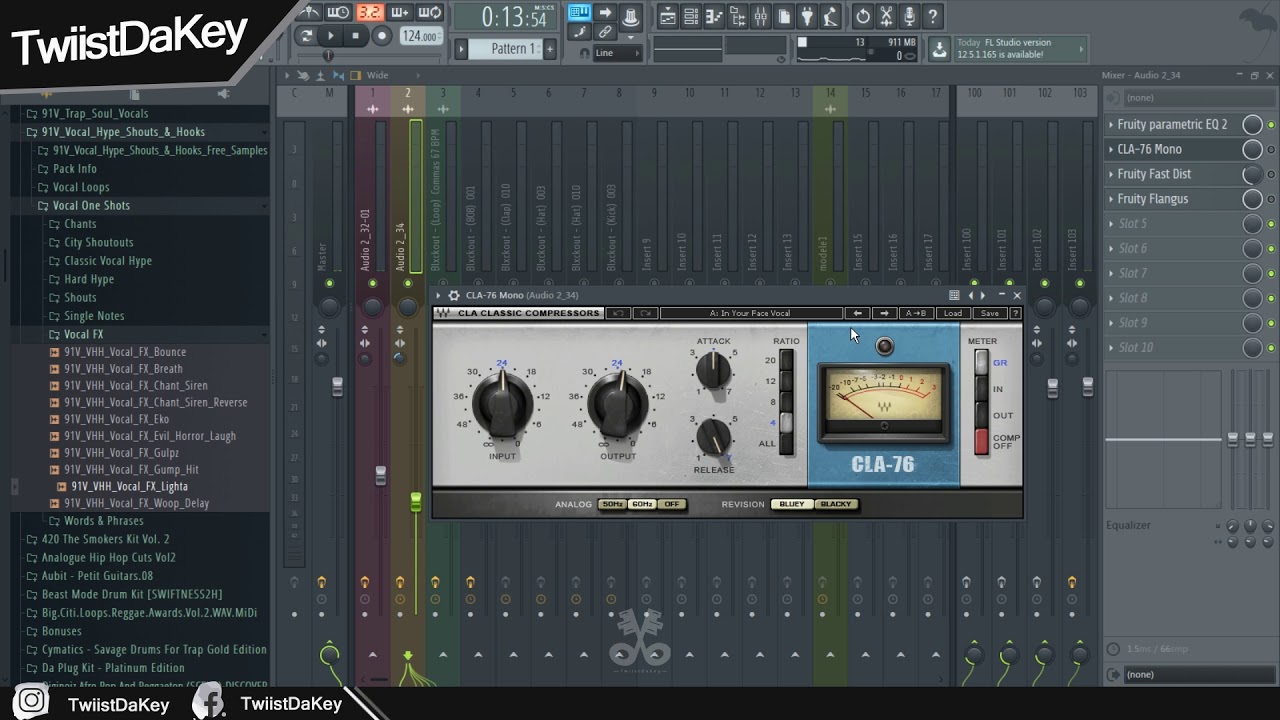Select 91V_VHH_Vocal_FX_Evil_Horror_Laugh sample

150,436
